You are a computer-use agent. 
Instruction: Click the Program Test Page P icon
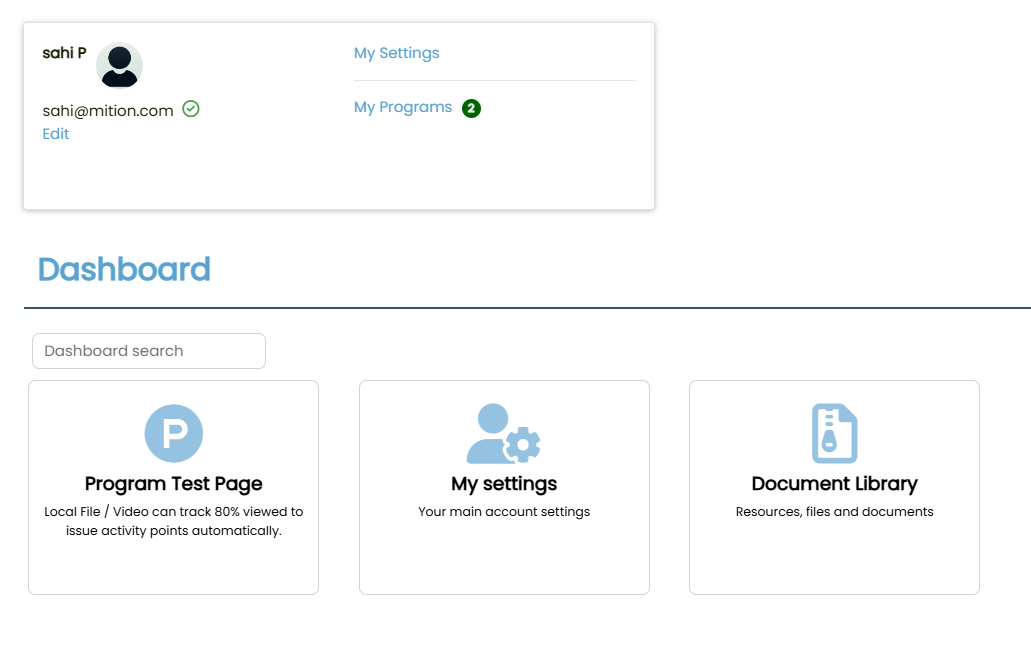174,434
